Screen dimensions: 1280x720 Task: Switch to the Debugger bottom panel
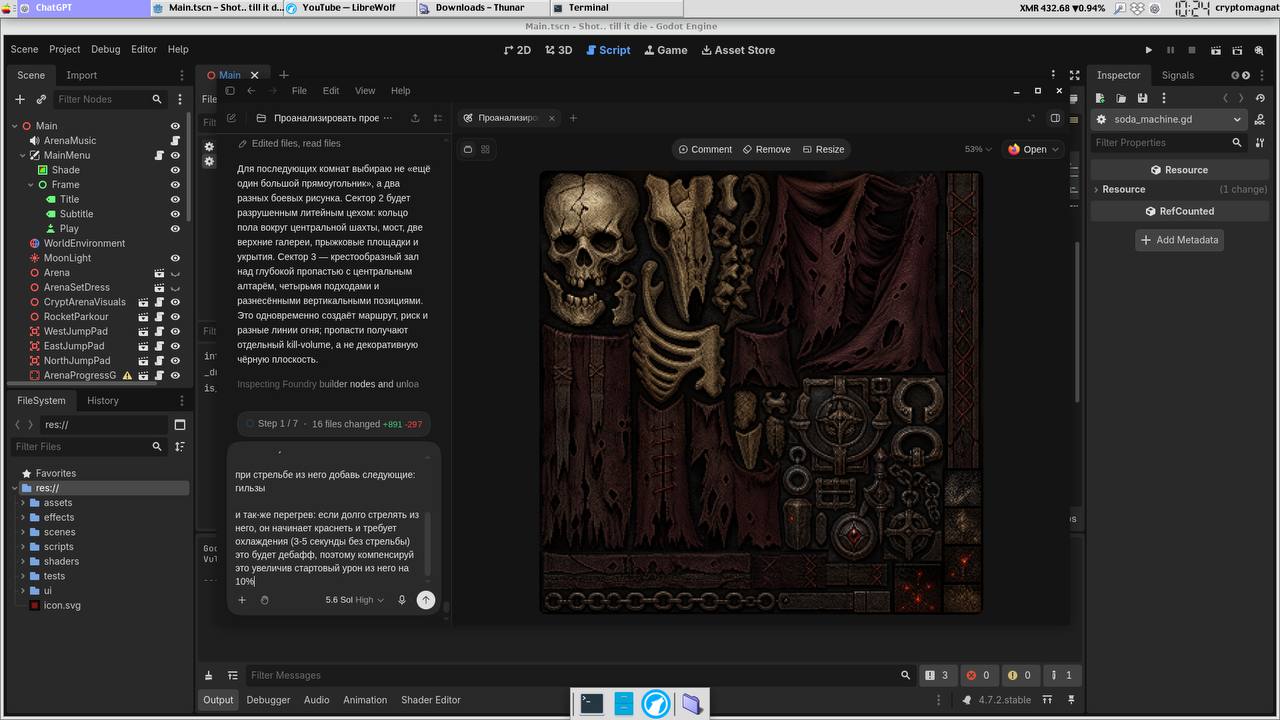(x=268, y=700)
